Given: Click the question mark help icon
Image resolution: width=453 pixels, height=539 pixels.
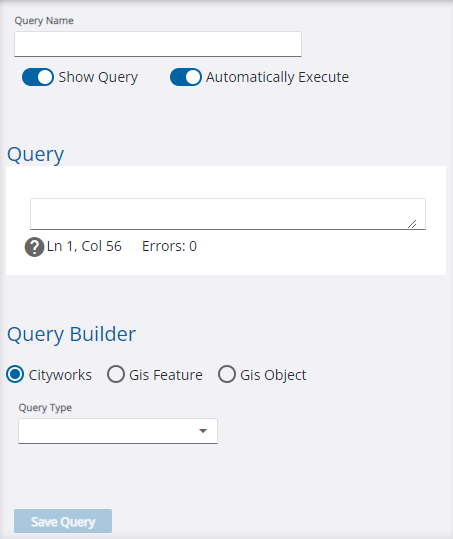Looking at the screenshot, I should 34,247.
